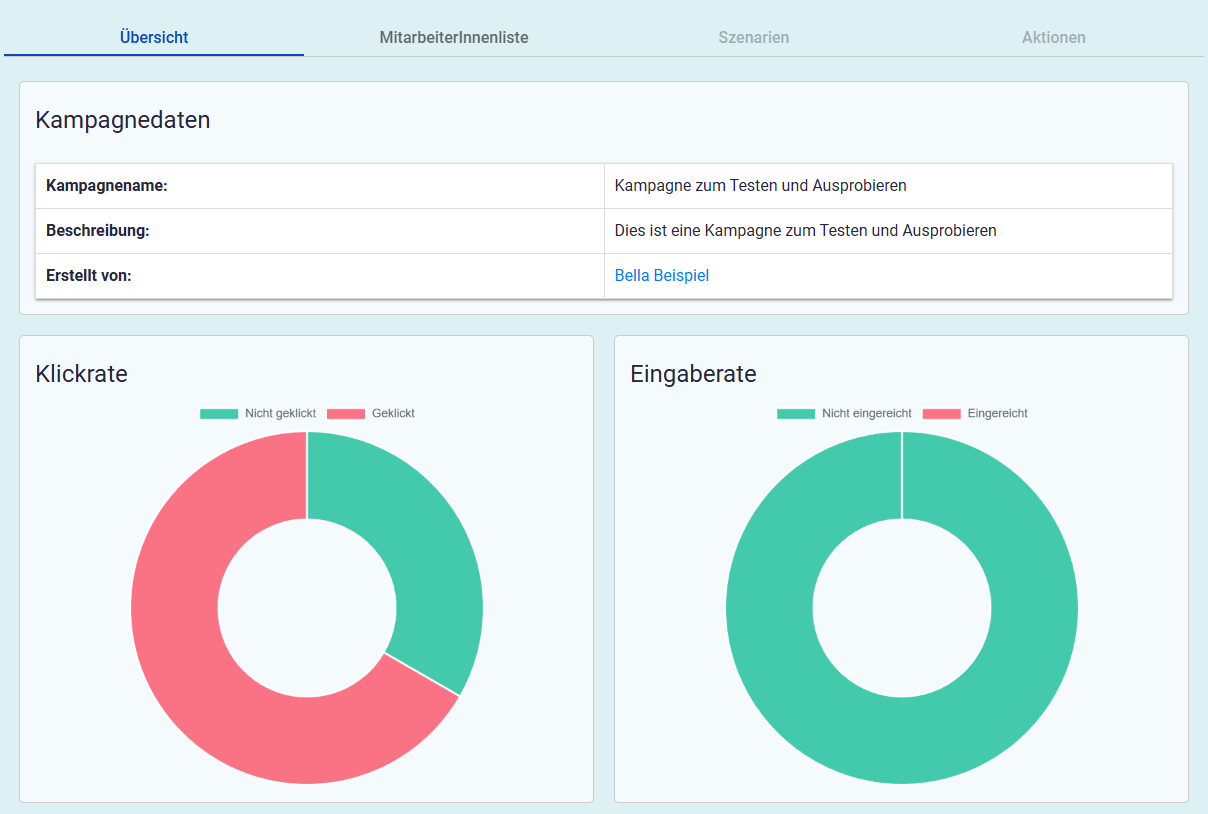1208x814 pixels.
Task: Toggle the 'Nicht geklickt' legend label text
Action: click(280, 414)
